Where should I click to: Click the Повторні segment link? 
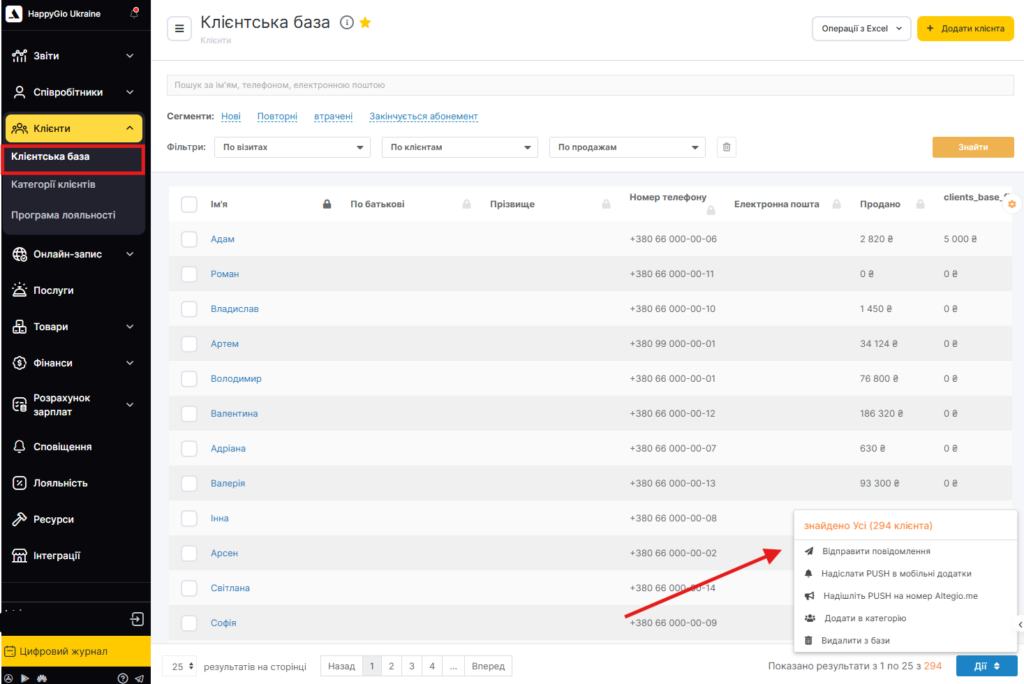277,116
